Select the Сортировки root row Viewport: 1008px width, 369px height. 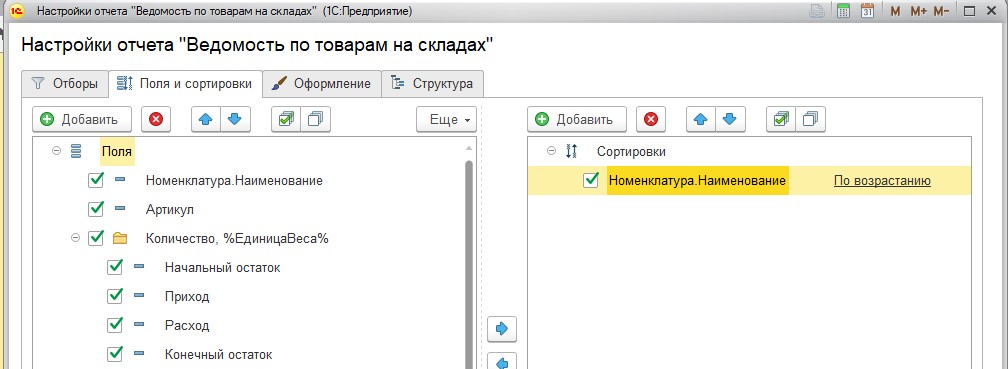(x=631, y=152)
